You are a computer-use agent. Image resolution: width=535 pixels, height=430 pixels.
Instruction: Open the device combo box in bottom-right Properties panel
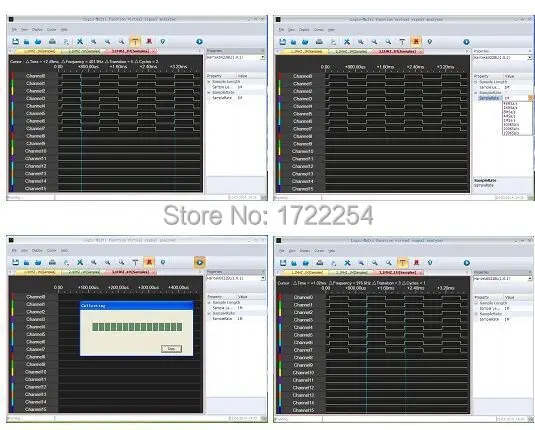click(x=503, y=279)
